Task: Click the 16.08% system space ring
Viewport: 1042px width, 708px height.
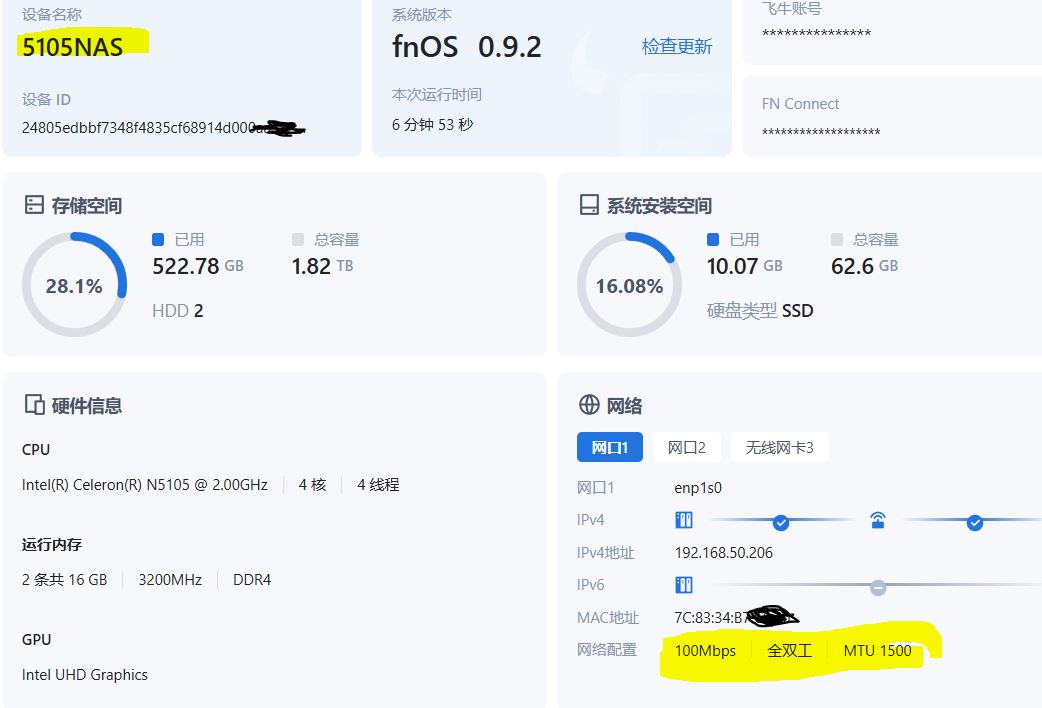Action: coord(629,284)
